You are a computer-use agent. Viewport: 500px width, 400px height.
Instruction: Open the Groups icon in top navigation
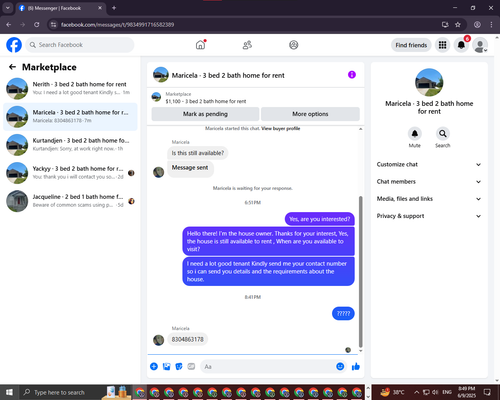pyautogui.click(x=294, y=45)
